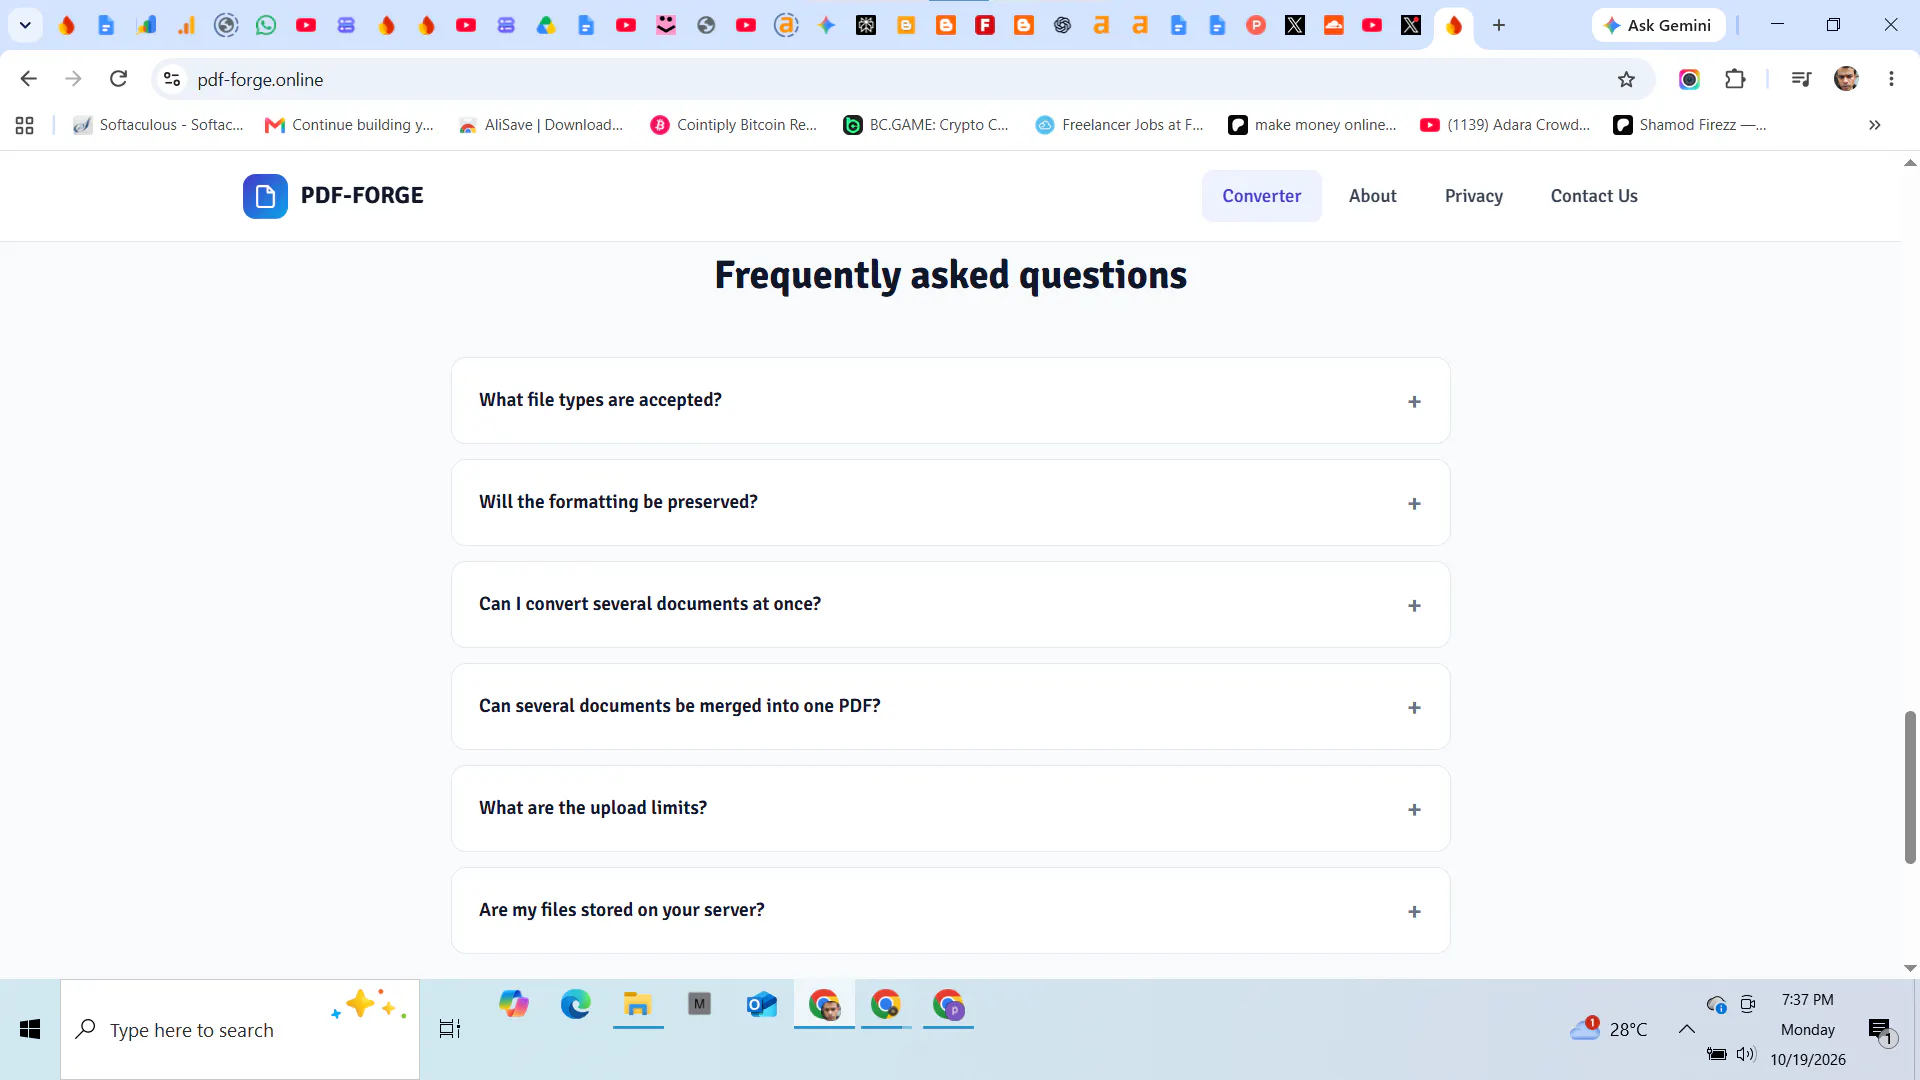Open the Contact Us nav link
Screen dimensions: 1920x1080
1594,196
